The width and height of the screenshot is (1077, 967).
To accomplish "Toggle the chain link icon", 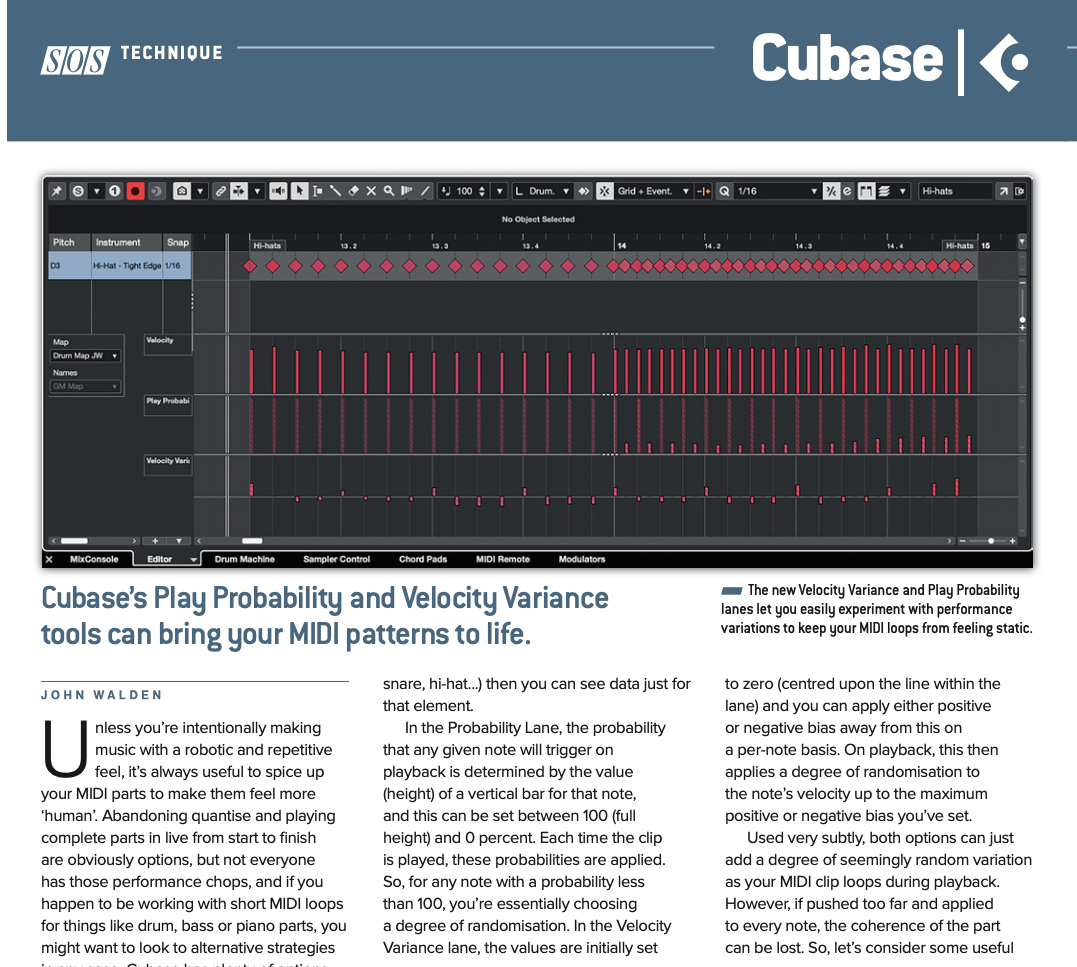I will point(220,191).
